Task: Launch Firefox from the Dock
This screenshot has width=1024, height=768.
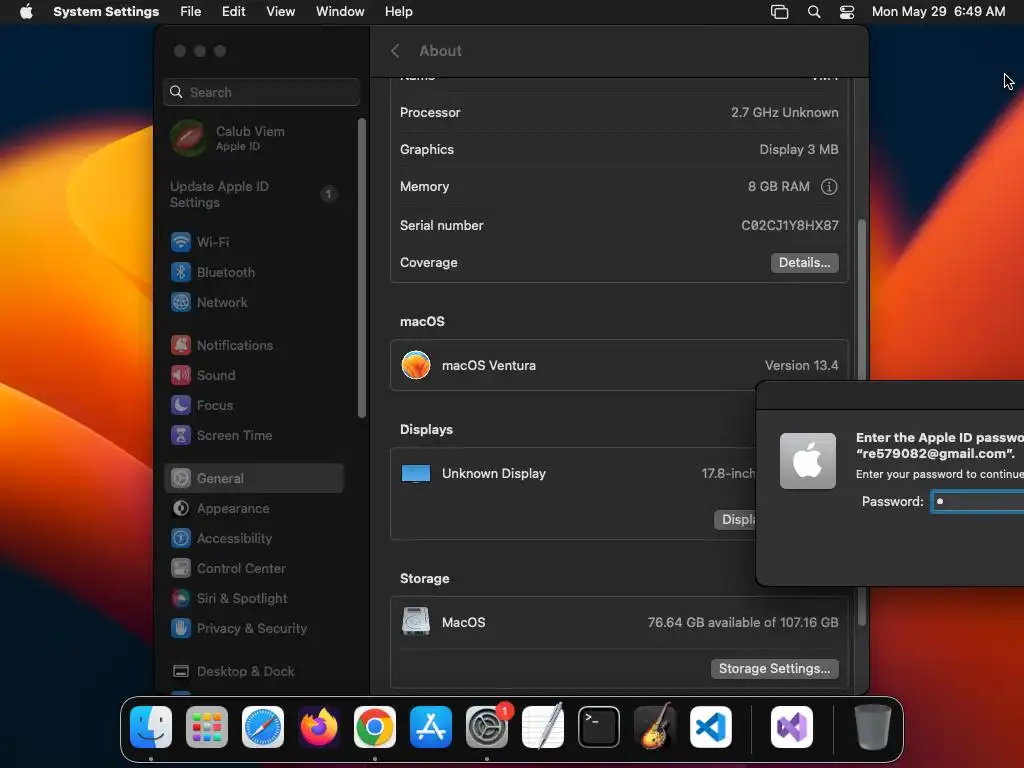Action: tap(319, 727)
